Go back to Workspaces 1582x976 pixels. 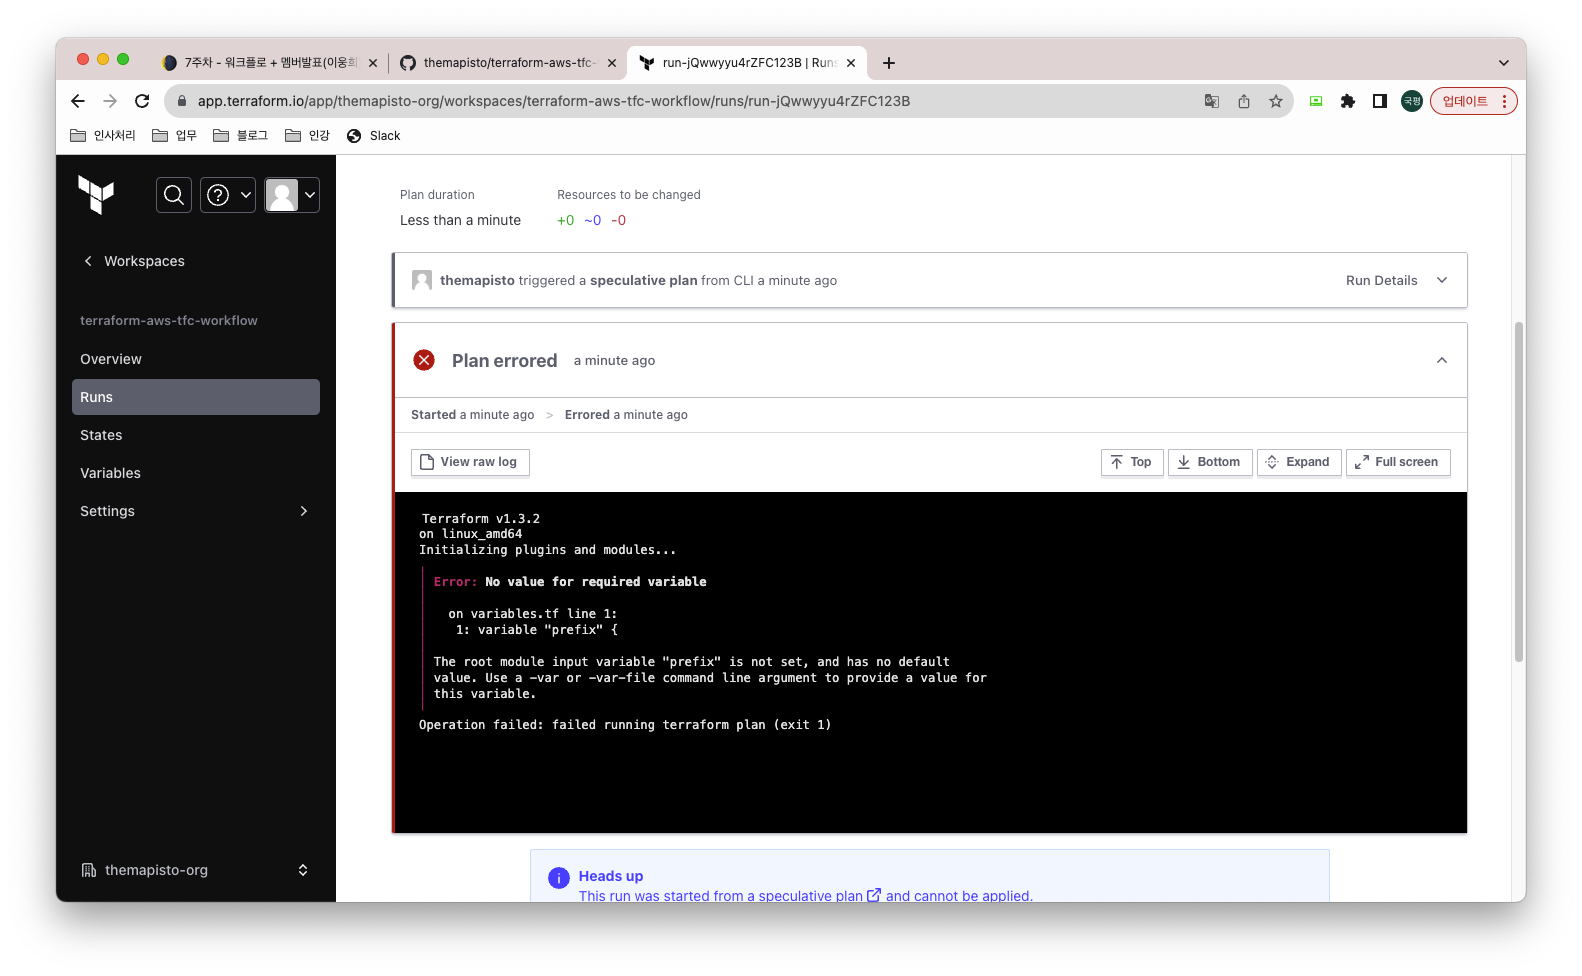click(134, 261)
